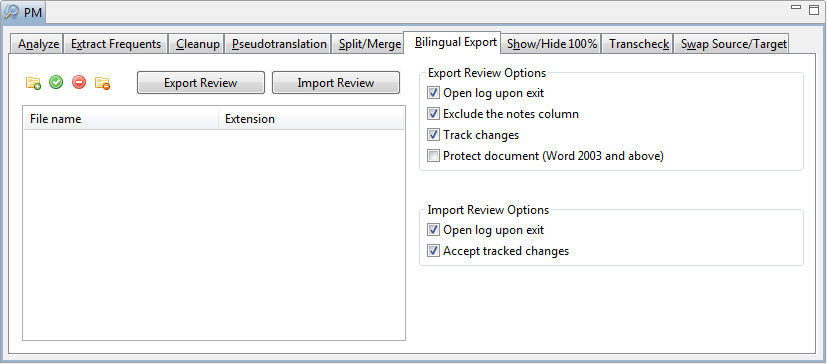This screenshot has height=364, width=827.
Task: Maximize the PM view panel
Action: click(814, 9)
